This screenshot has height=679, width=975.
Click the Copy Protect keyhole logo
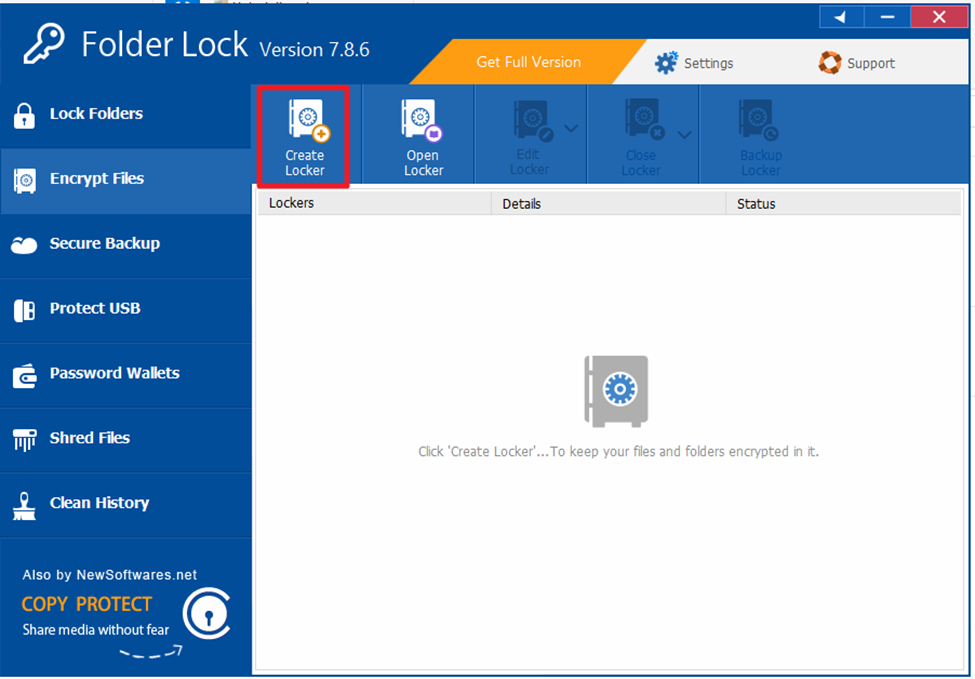[207, 614]
